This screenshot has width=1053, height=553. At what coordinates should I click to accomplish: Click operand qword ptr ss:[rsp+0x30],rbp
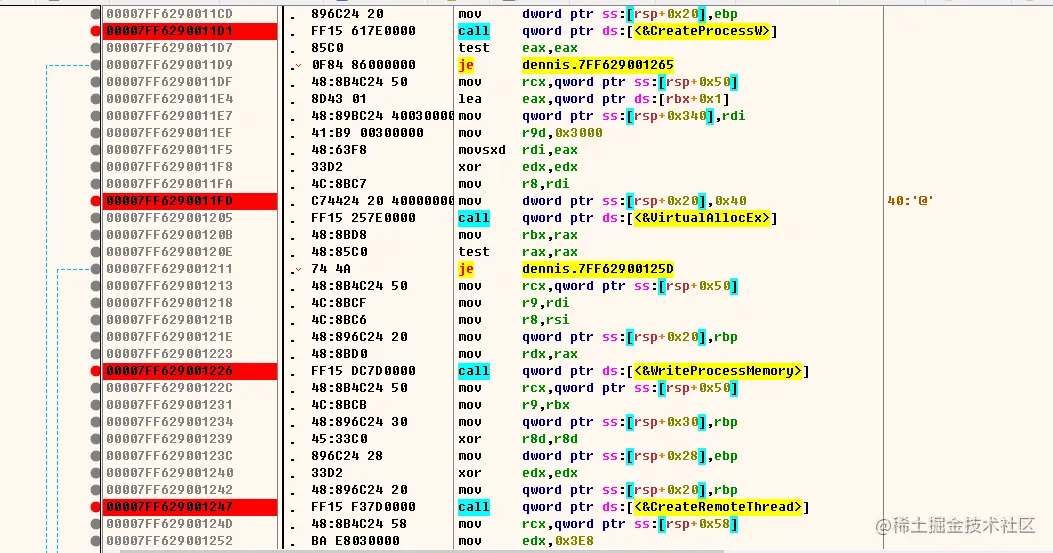tap(630, 422)
